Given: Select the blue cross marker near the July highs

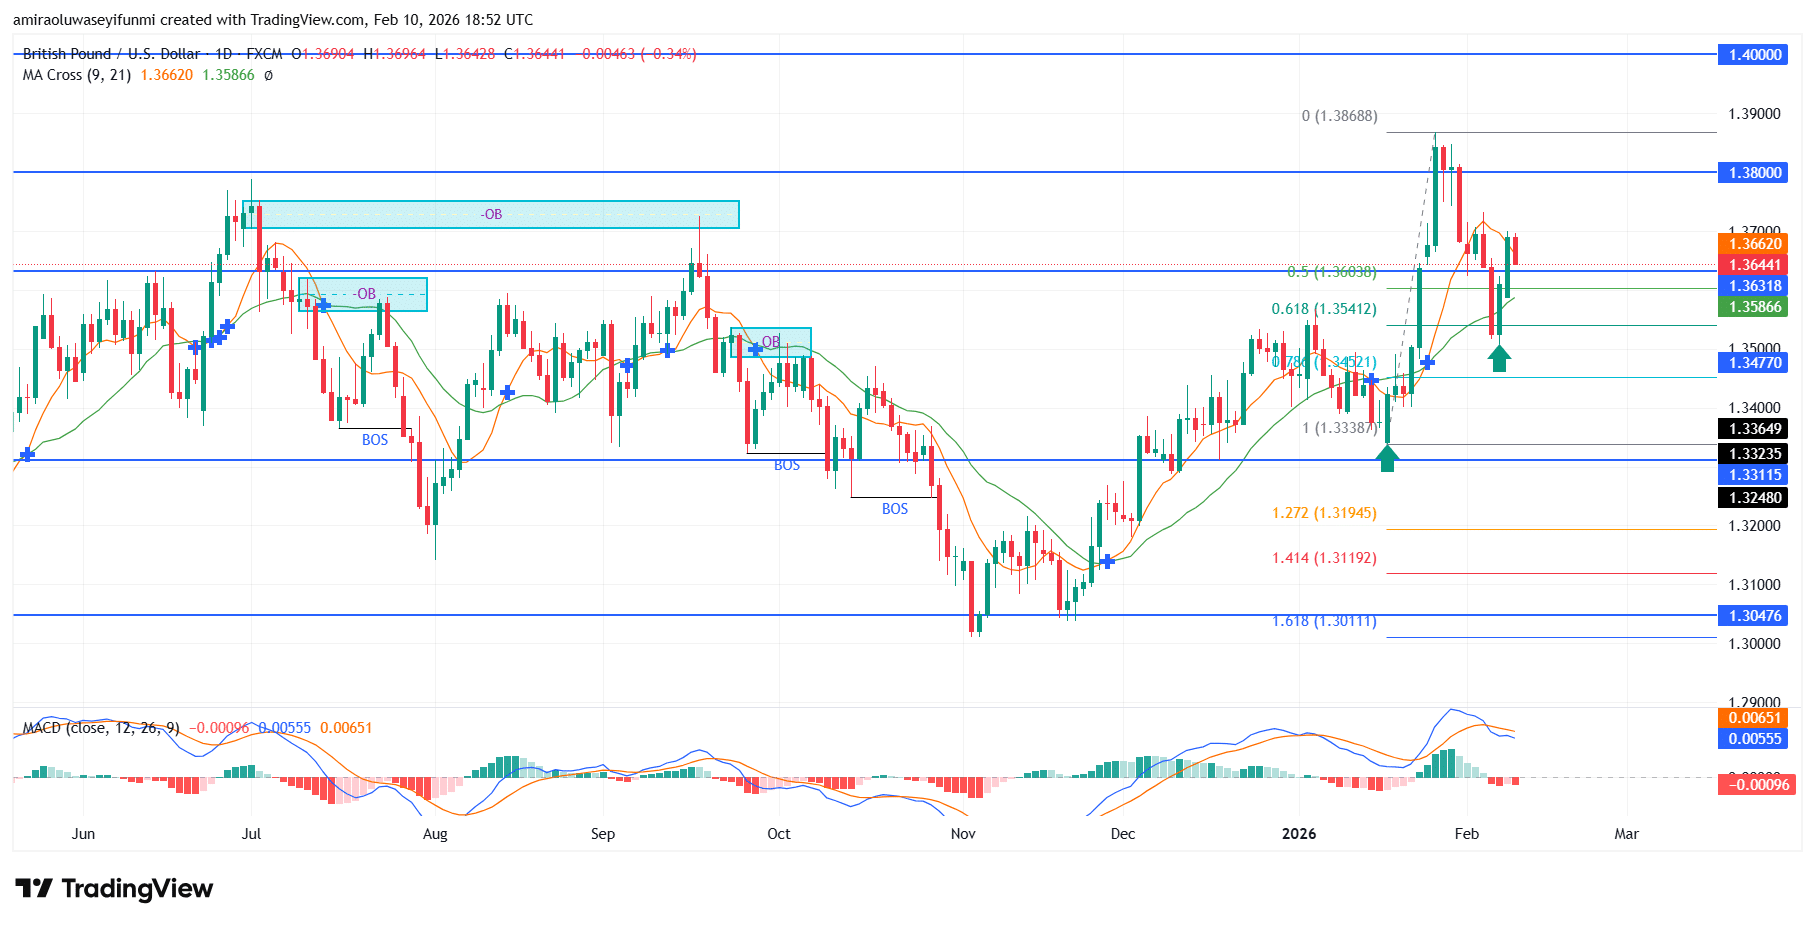Looking at the screenshot, I should (x=227, y=326).
